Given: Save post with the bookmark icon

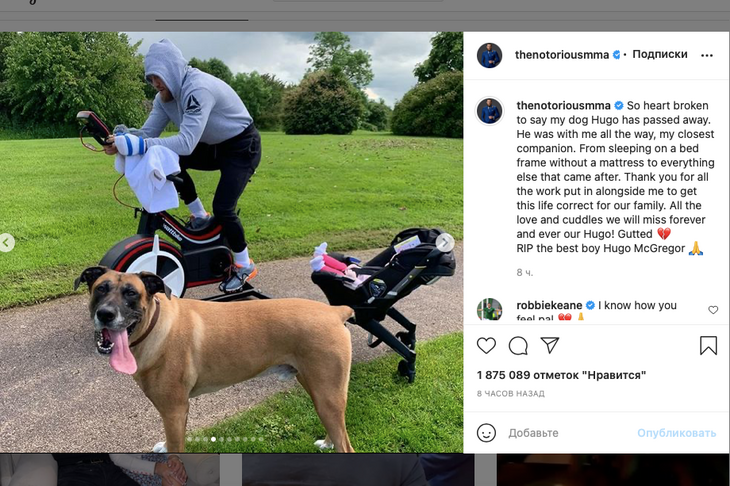Looking at the screenshot, I should point(708,345).
